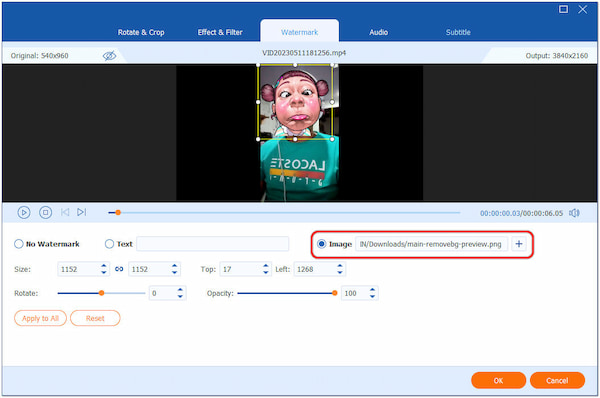Viewport: 600px width, 398px height.
Task: Click the Opacity slider handle
Action: pos(335,293)
